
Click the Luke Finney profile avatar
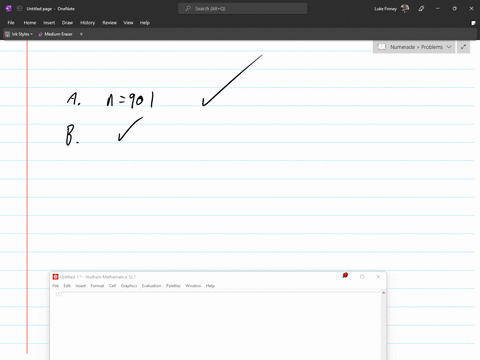click(405, 8)
